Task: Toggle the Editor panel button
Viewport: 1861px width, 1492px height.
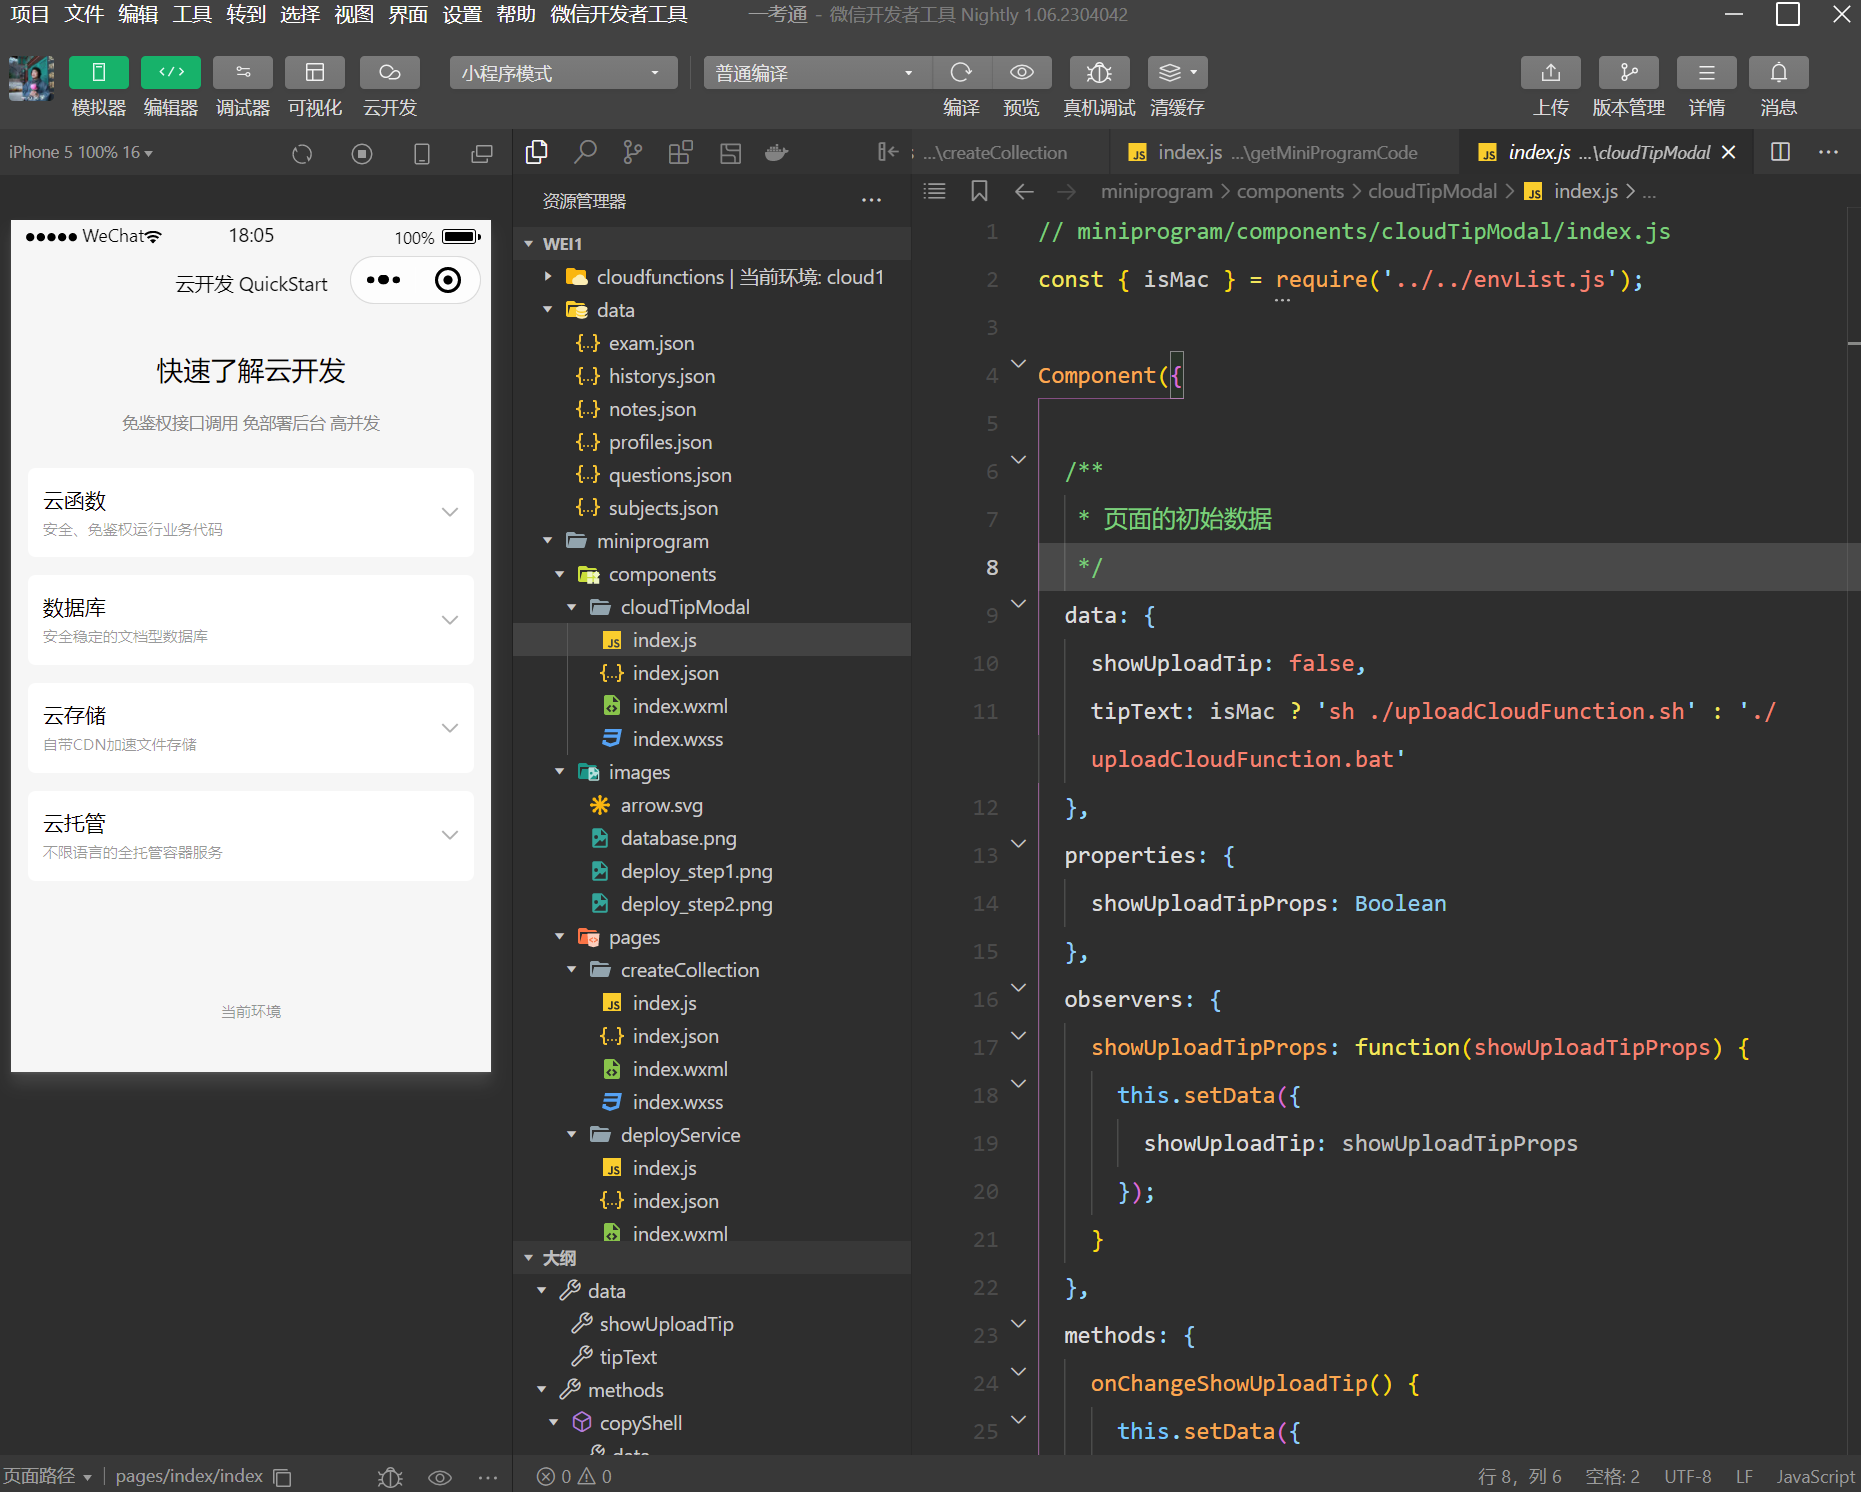Action: 170,73
